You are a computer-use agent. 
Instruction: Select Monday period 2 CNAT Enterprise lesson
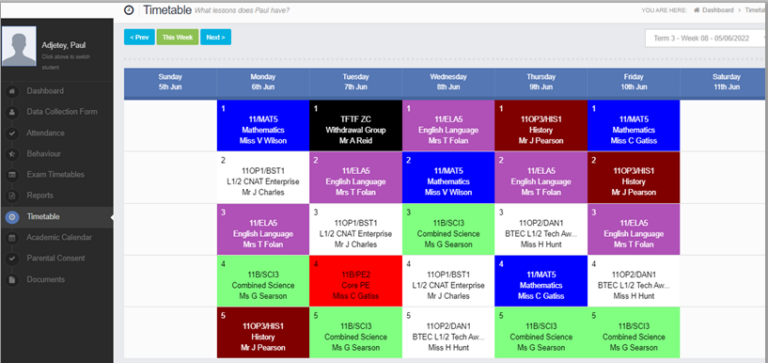pos(263,177)
